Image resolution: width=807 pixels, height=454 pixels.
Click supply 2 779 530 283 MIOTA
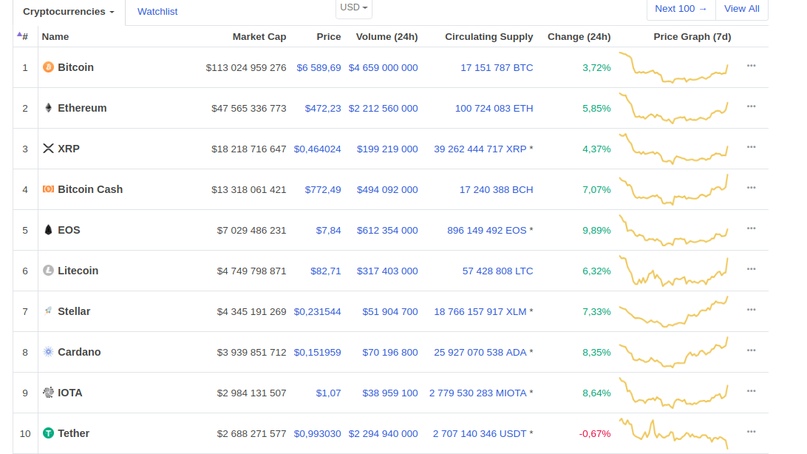pos(478,393)
